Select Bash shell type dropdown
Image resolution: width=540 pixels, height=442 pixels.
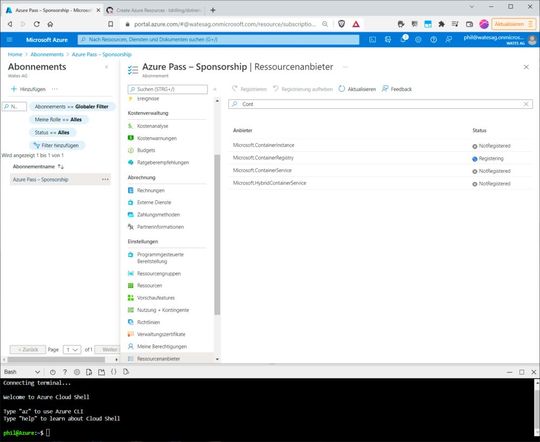pyautogui.click(x=22, y=372)
